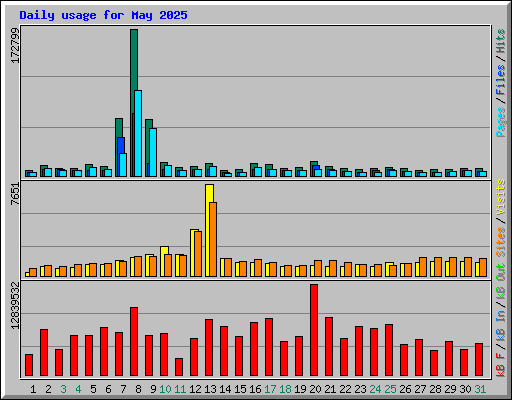This screenshot has height=400, width=512.
Task: Click the 12839532 axis value
Action: click(15, 305)
